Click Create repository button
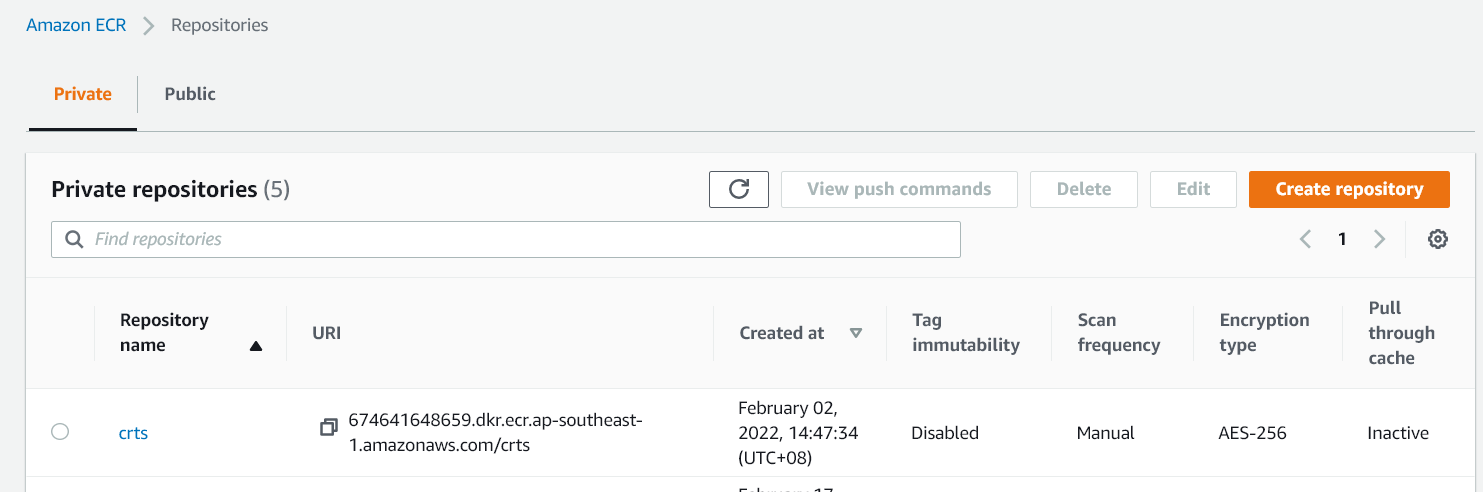The image size is (1483, 492). pyautogui.click(x=1349, y=189)
